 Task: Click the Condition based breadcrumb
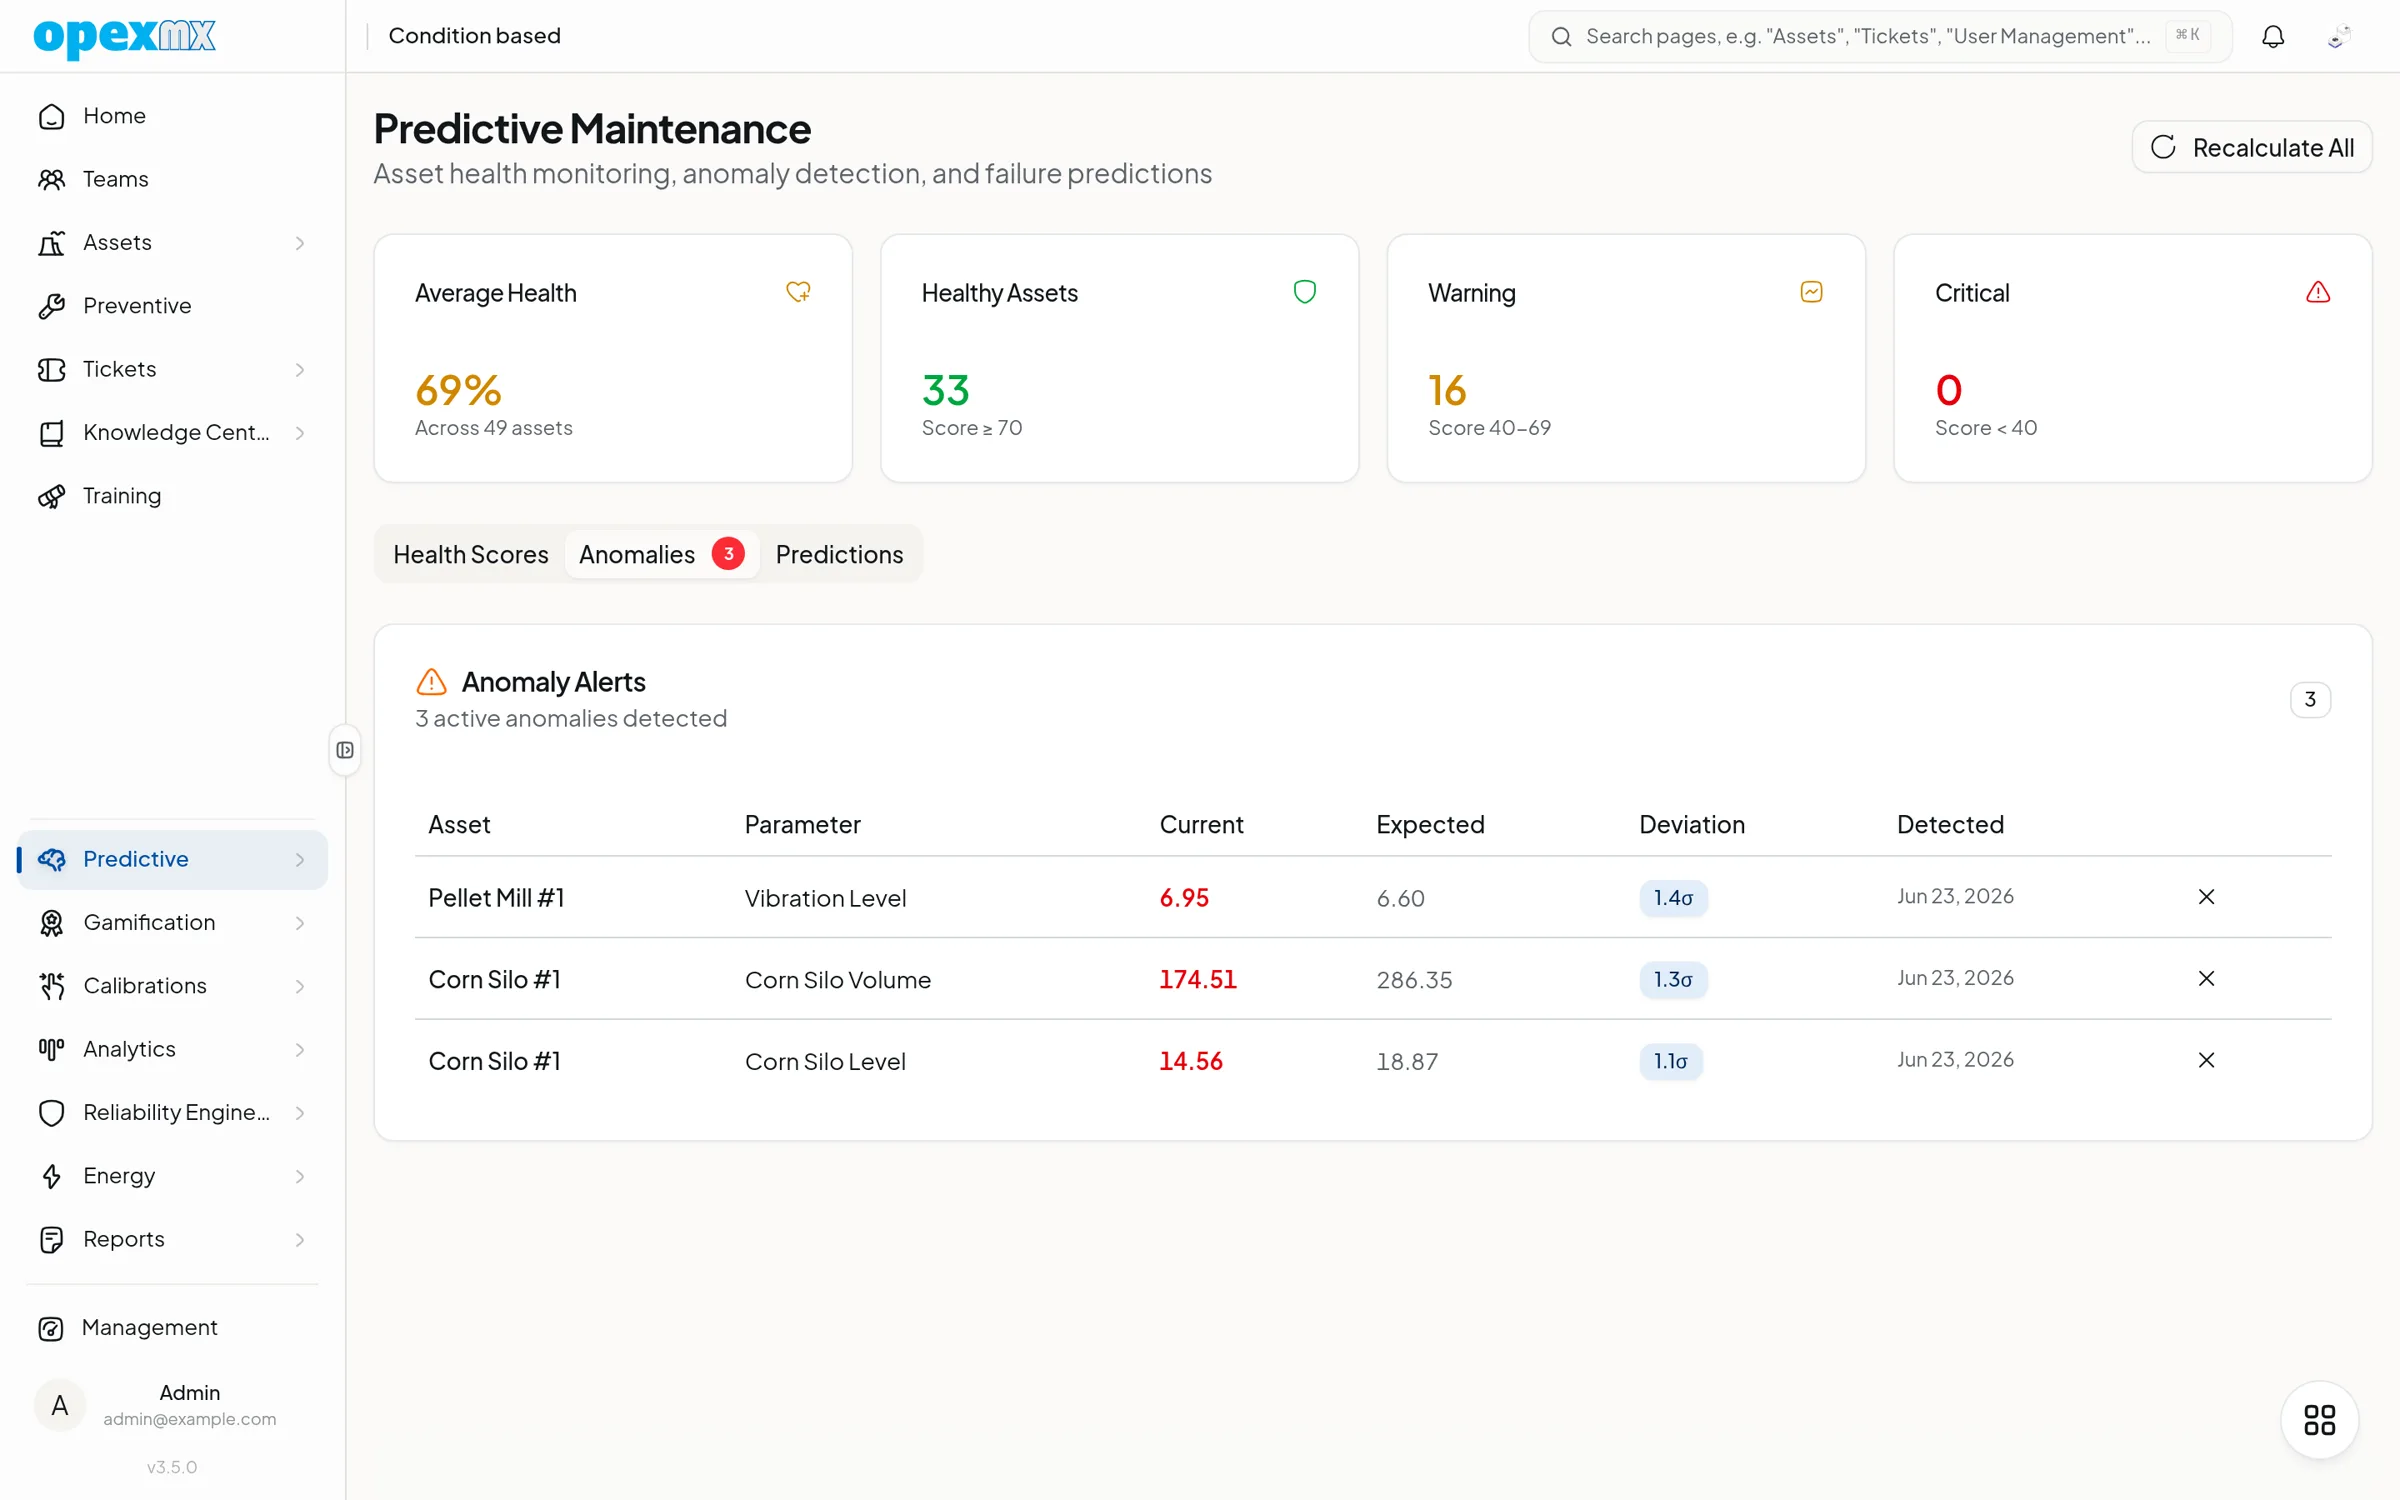click(474, 36)
